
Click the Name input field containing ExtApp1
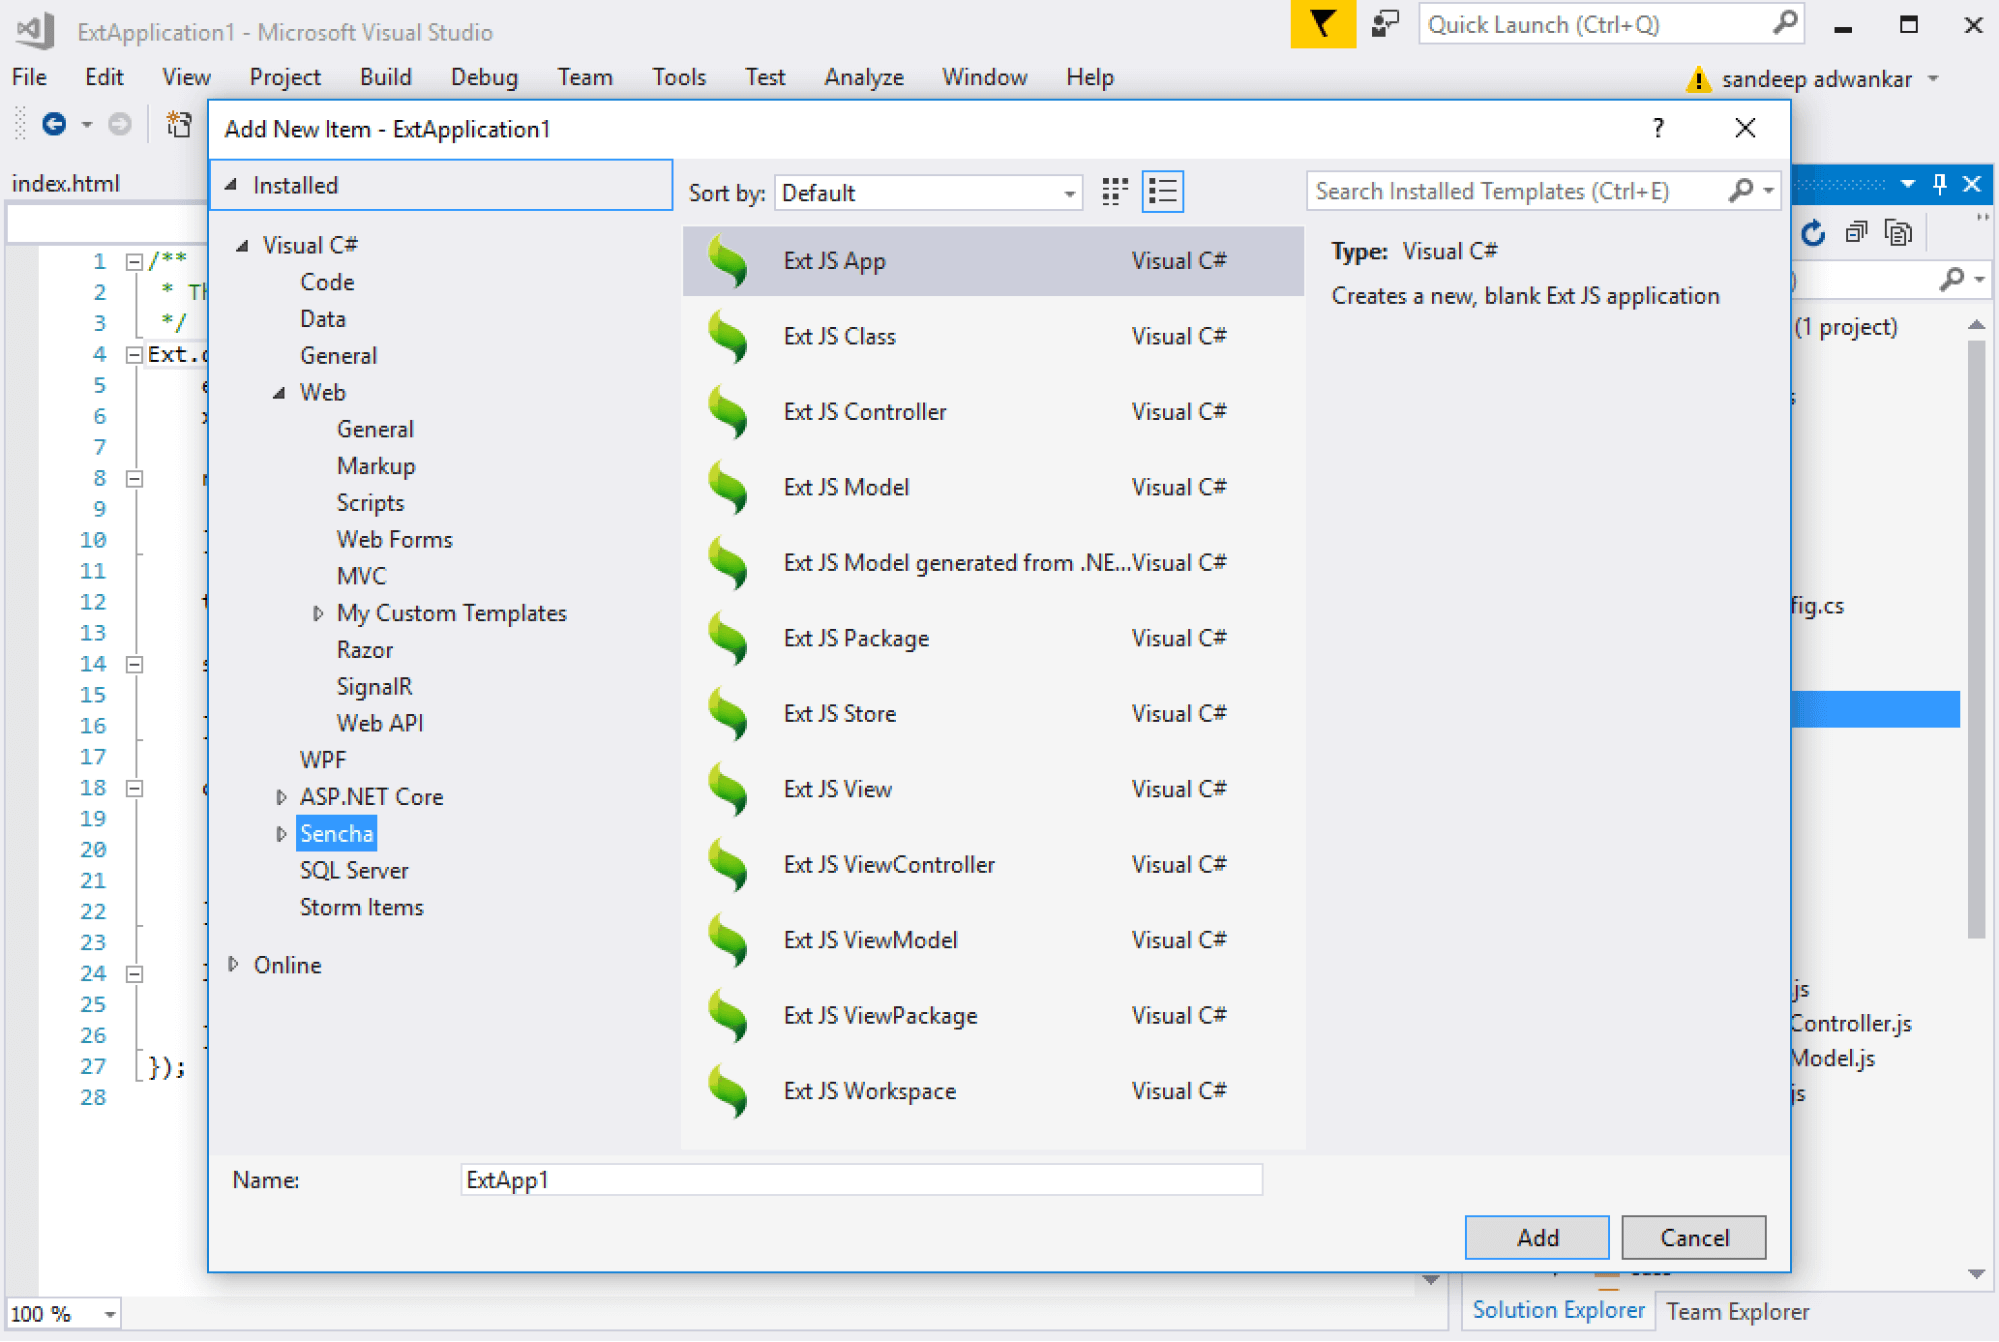click(861, 1180)
